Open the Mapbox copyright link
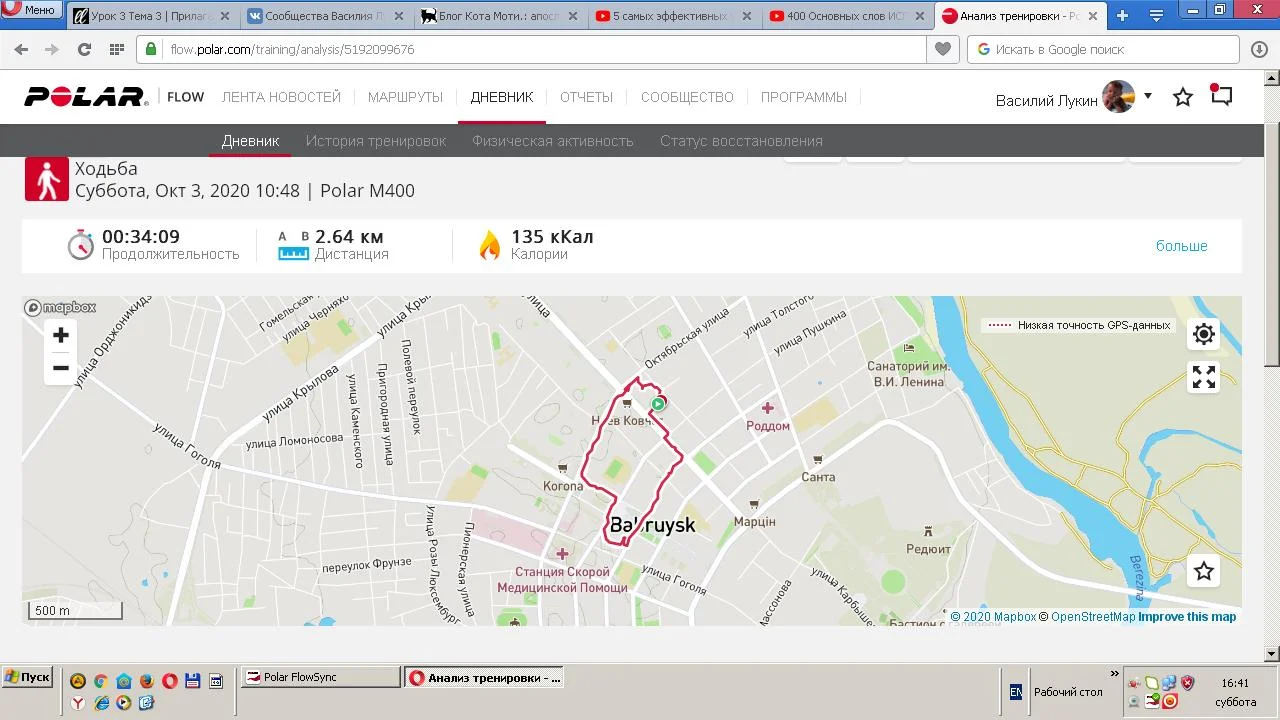Viewport: 1280px width, 720px height. click(993, 617)
